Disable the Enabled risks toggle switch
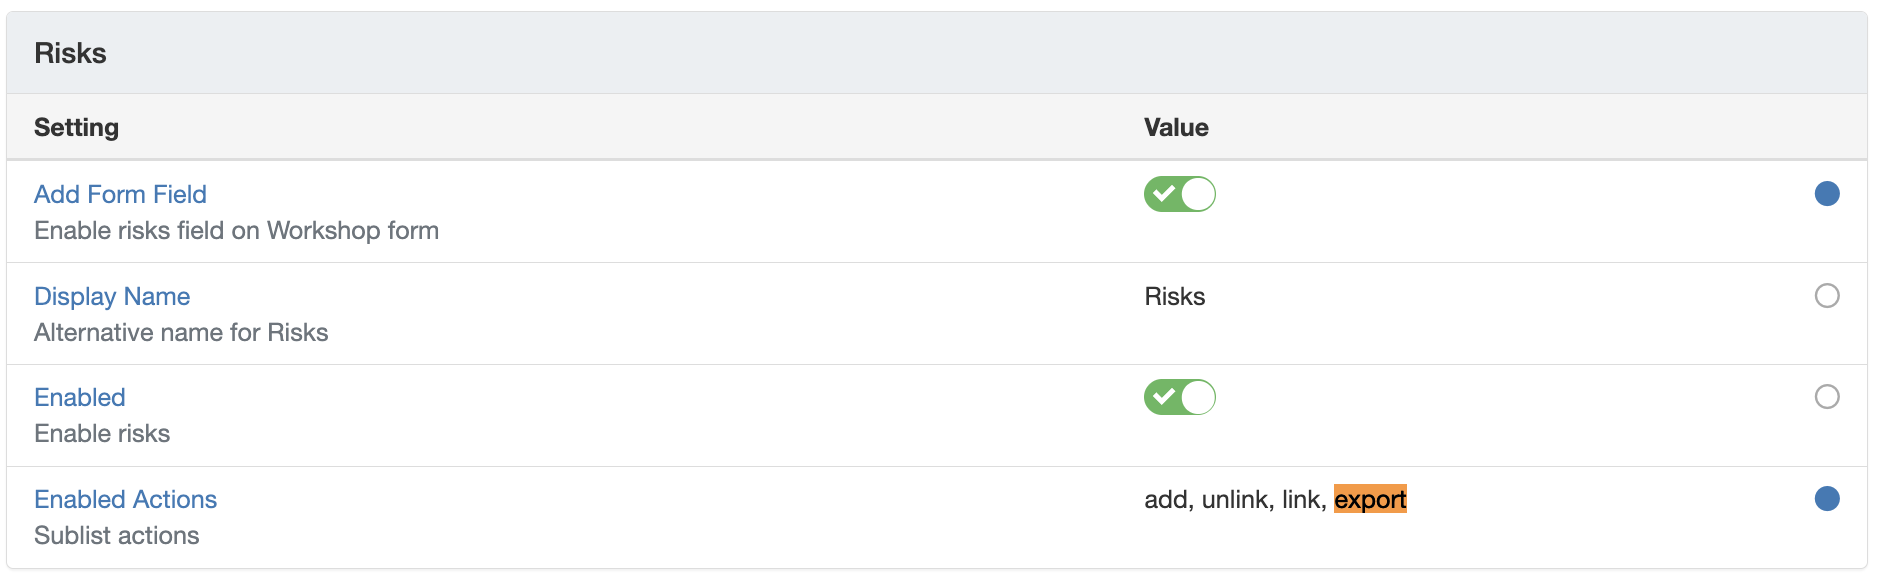 1179,397
